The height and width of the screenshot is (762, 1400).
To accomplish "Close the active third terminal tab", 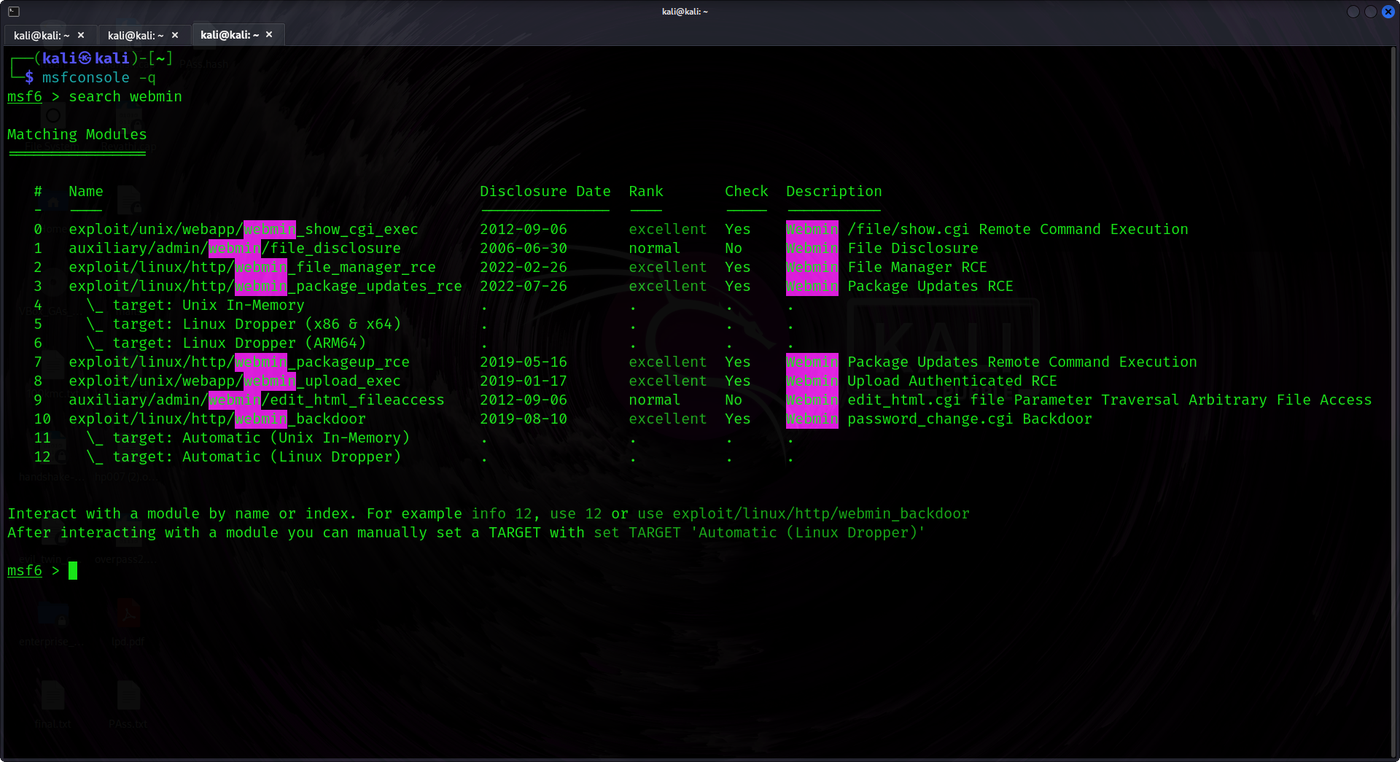I will click(268, 35).
